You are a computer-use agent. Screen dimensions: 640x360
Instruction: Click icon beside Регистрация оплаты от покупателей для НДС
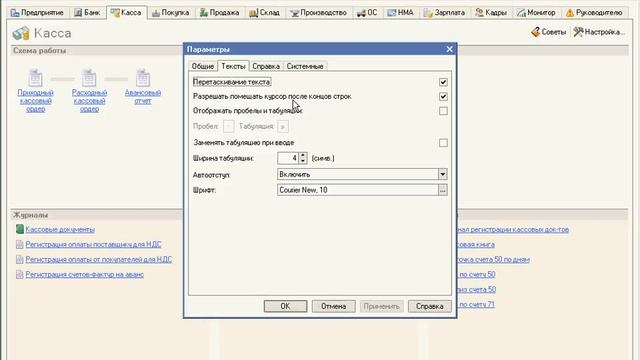[20, 260]
